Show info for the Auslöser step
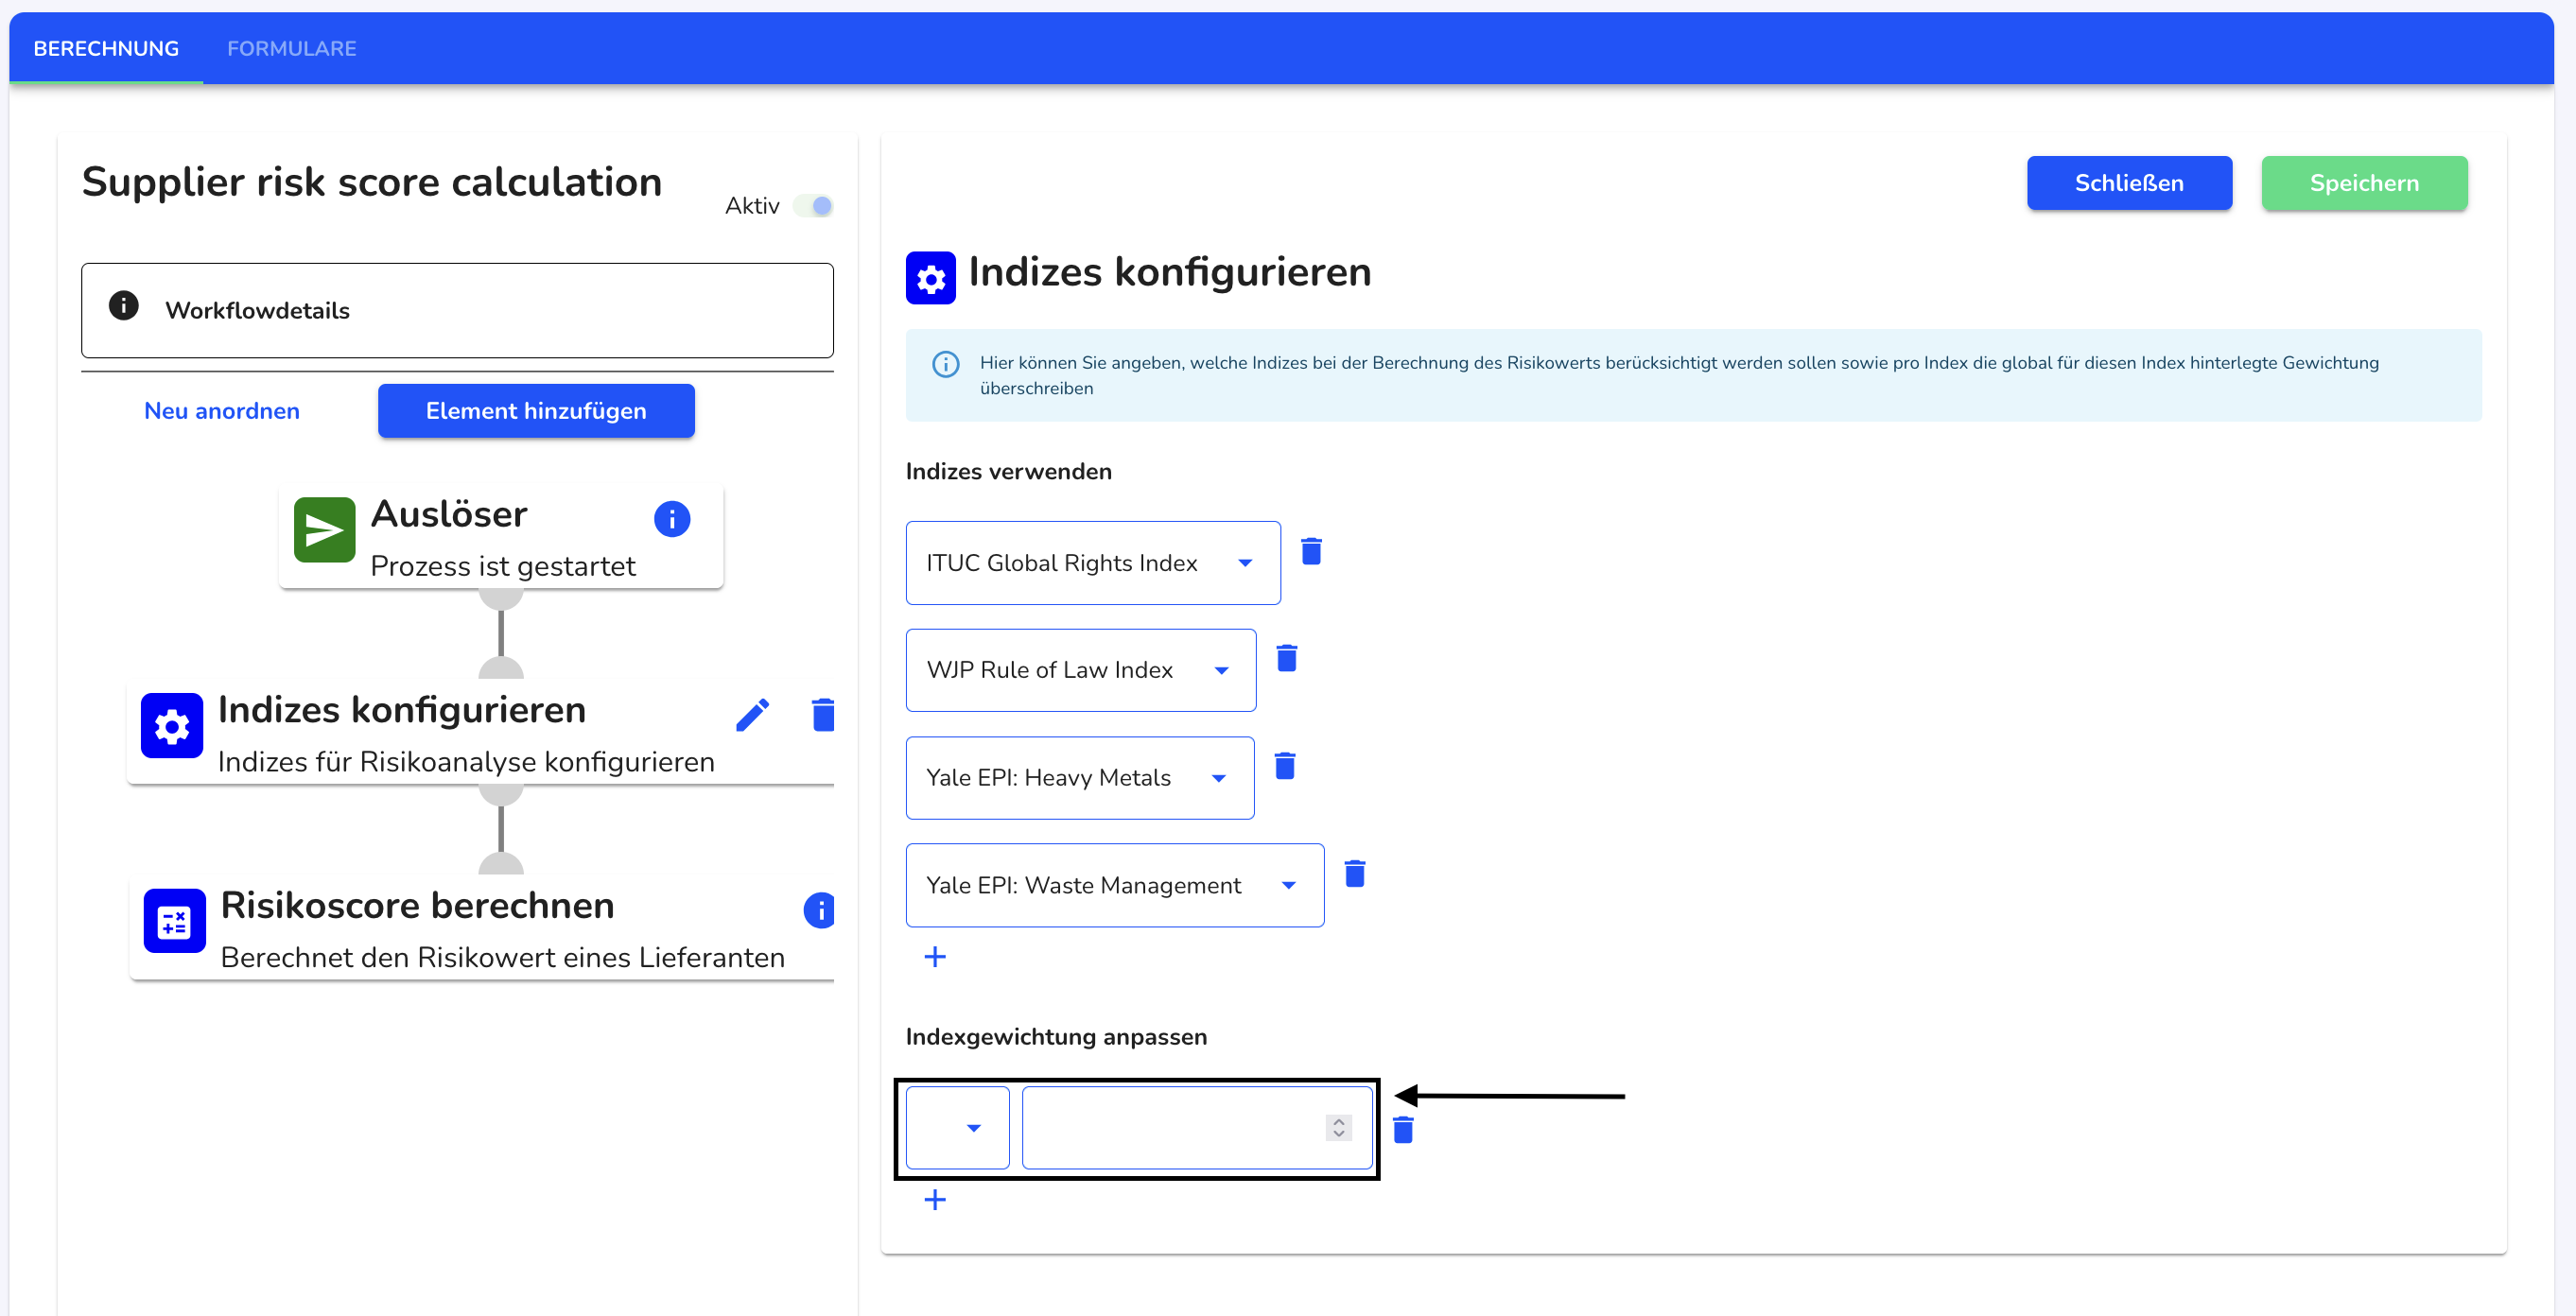 671,518
